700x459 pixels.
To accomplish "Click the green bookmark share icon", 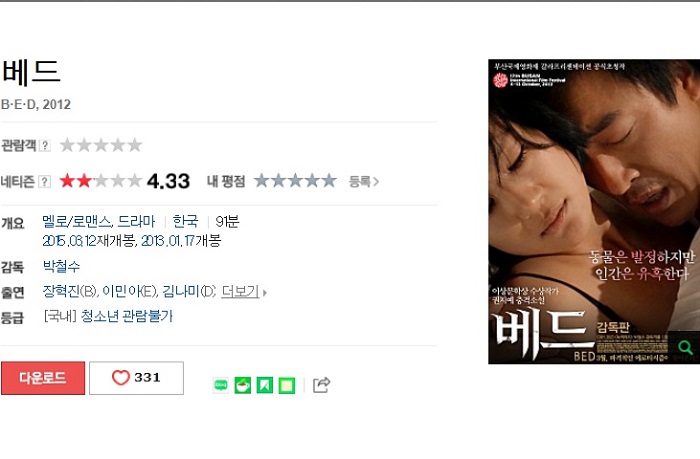I will (x=265, y=385).
